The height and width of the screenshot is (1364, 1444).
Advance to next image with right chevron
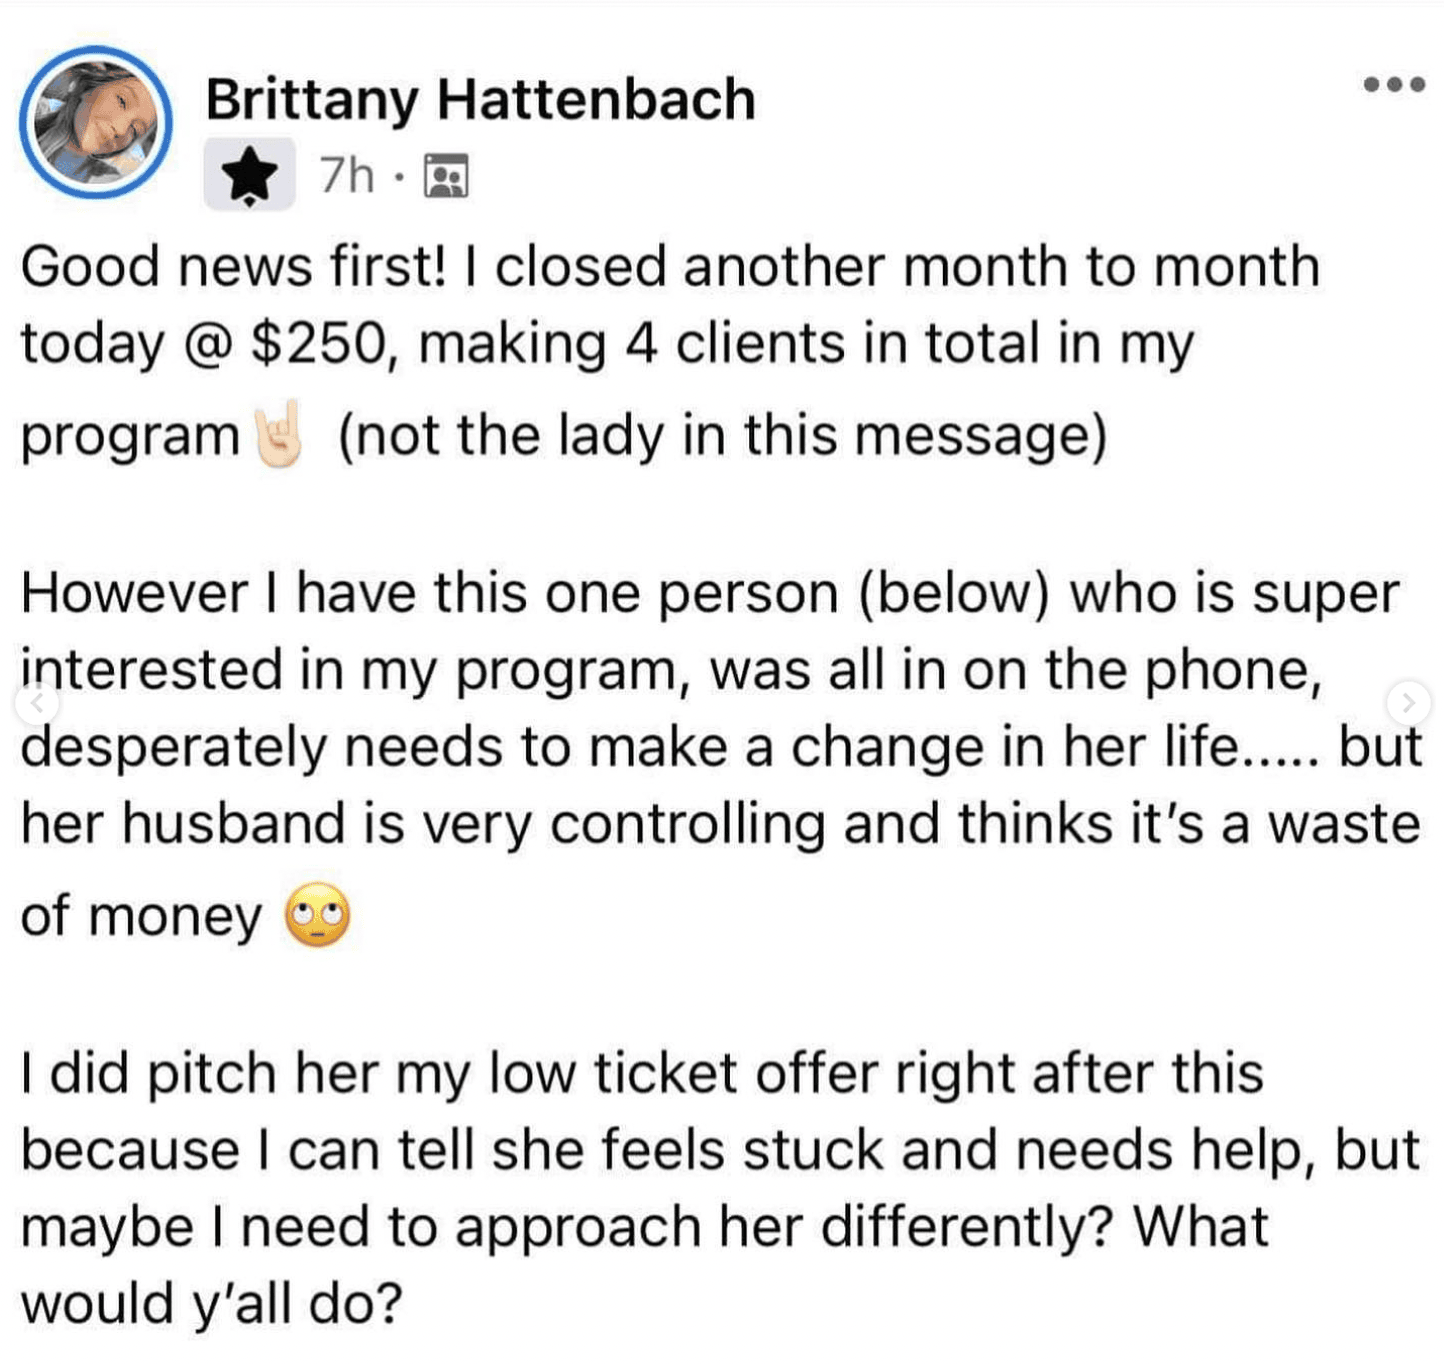pos(1408,703)
